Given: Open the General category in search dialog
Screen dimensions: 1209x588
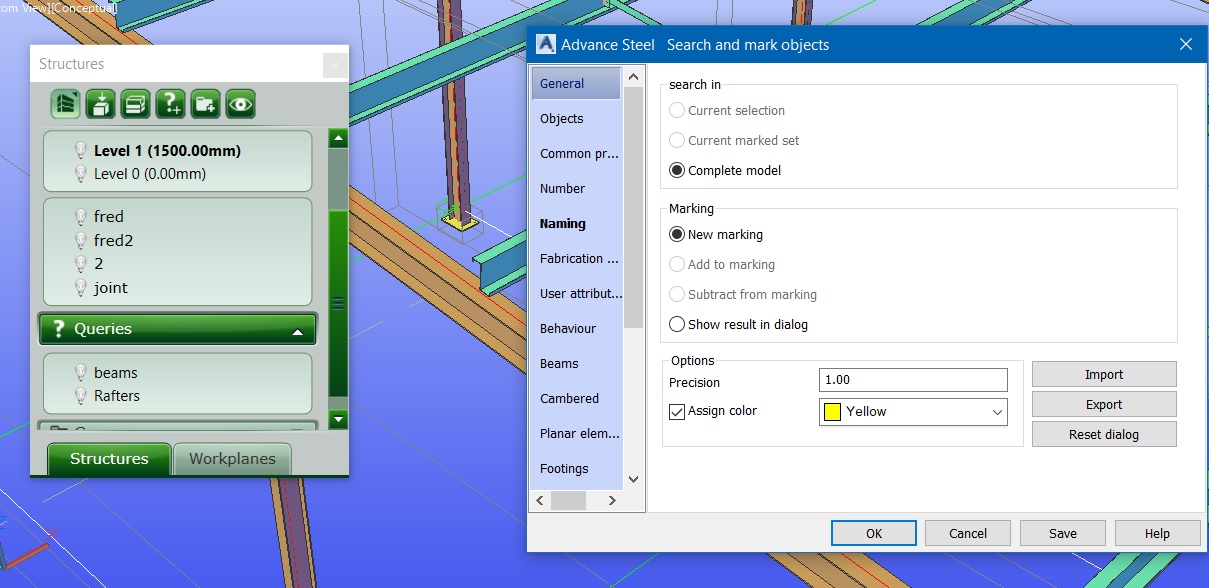Looking at the screenshot, I should pos(576,83).
